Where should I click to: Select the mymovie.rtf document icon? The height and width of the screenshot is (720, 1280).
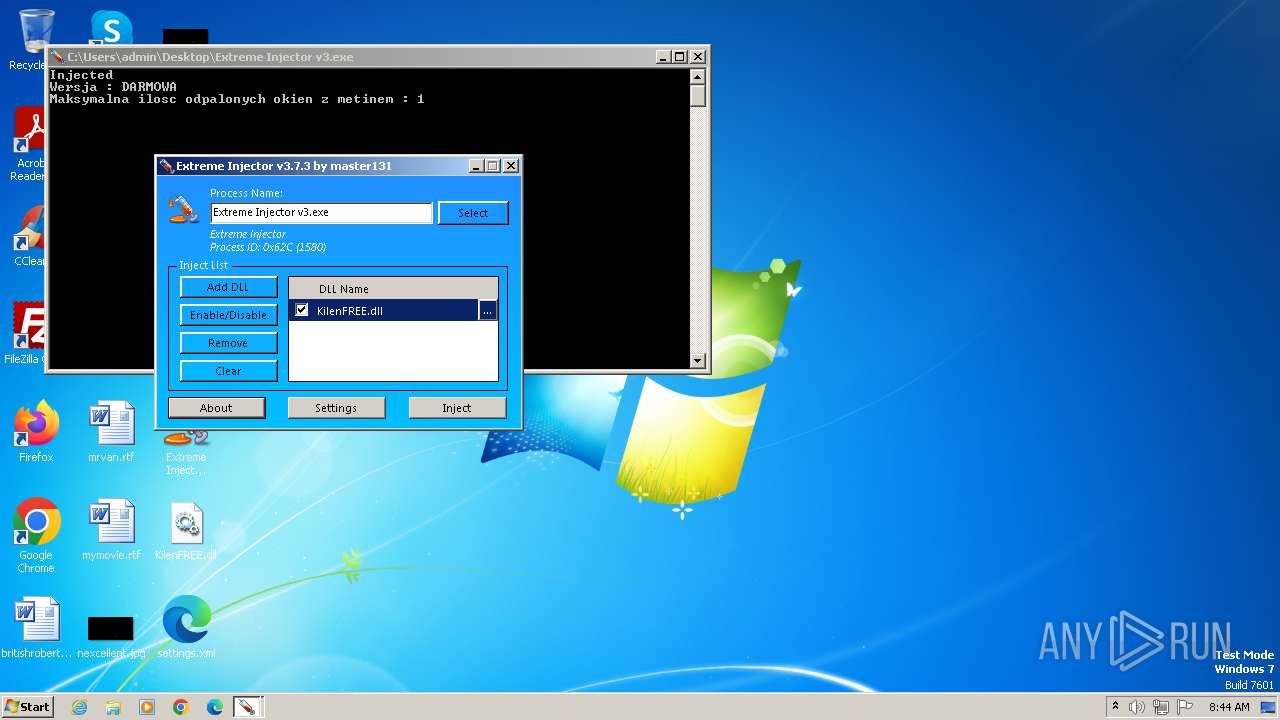(111, 530)
